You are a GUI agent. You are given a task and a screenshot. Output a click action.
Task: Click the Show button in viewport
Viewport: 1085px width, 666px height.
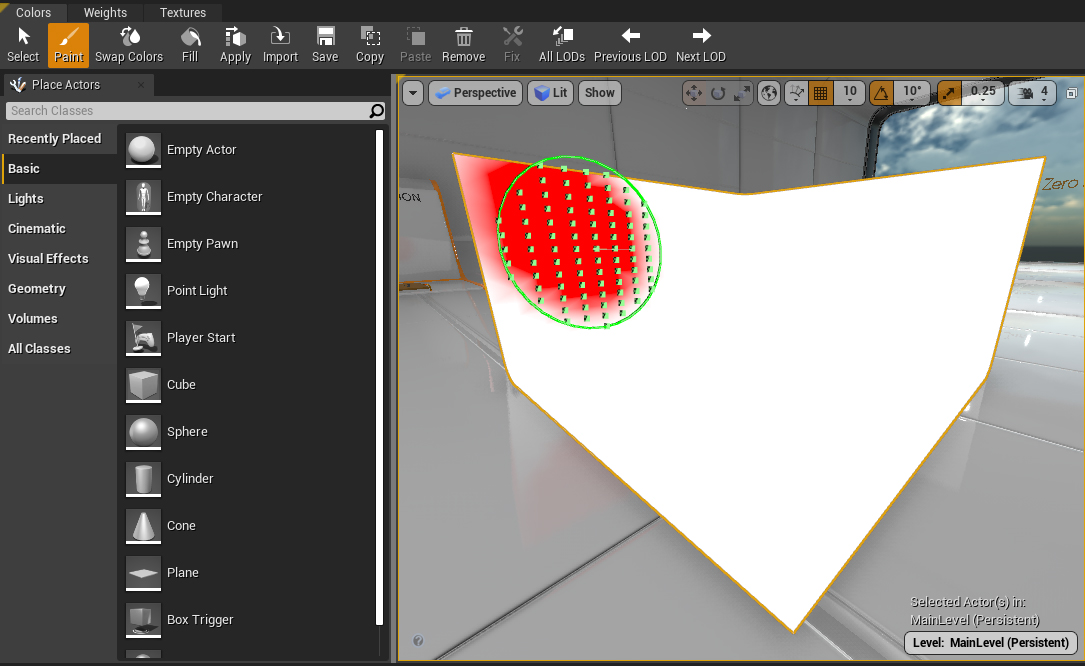(x=600, y=93)
